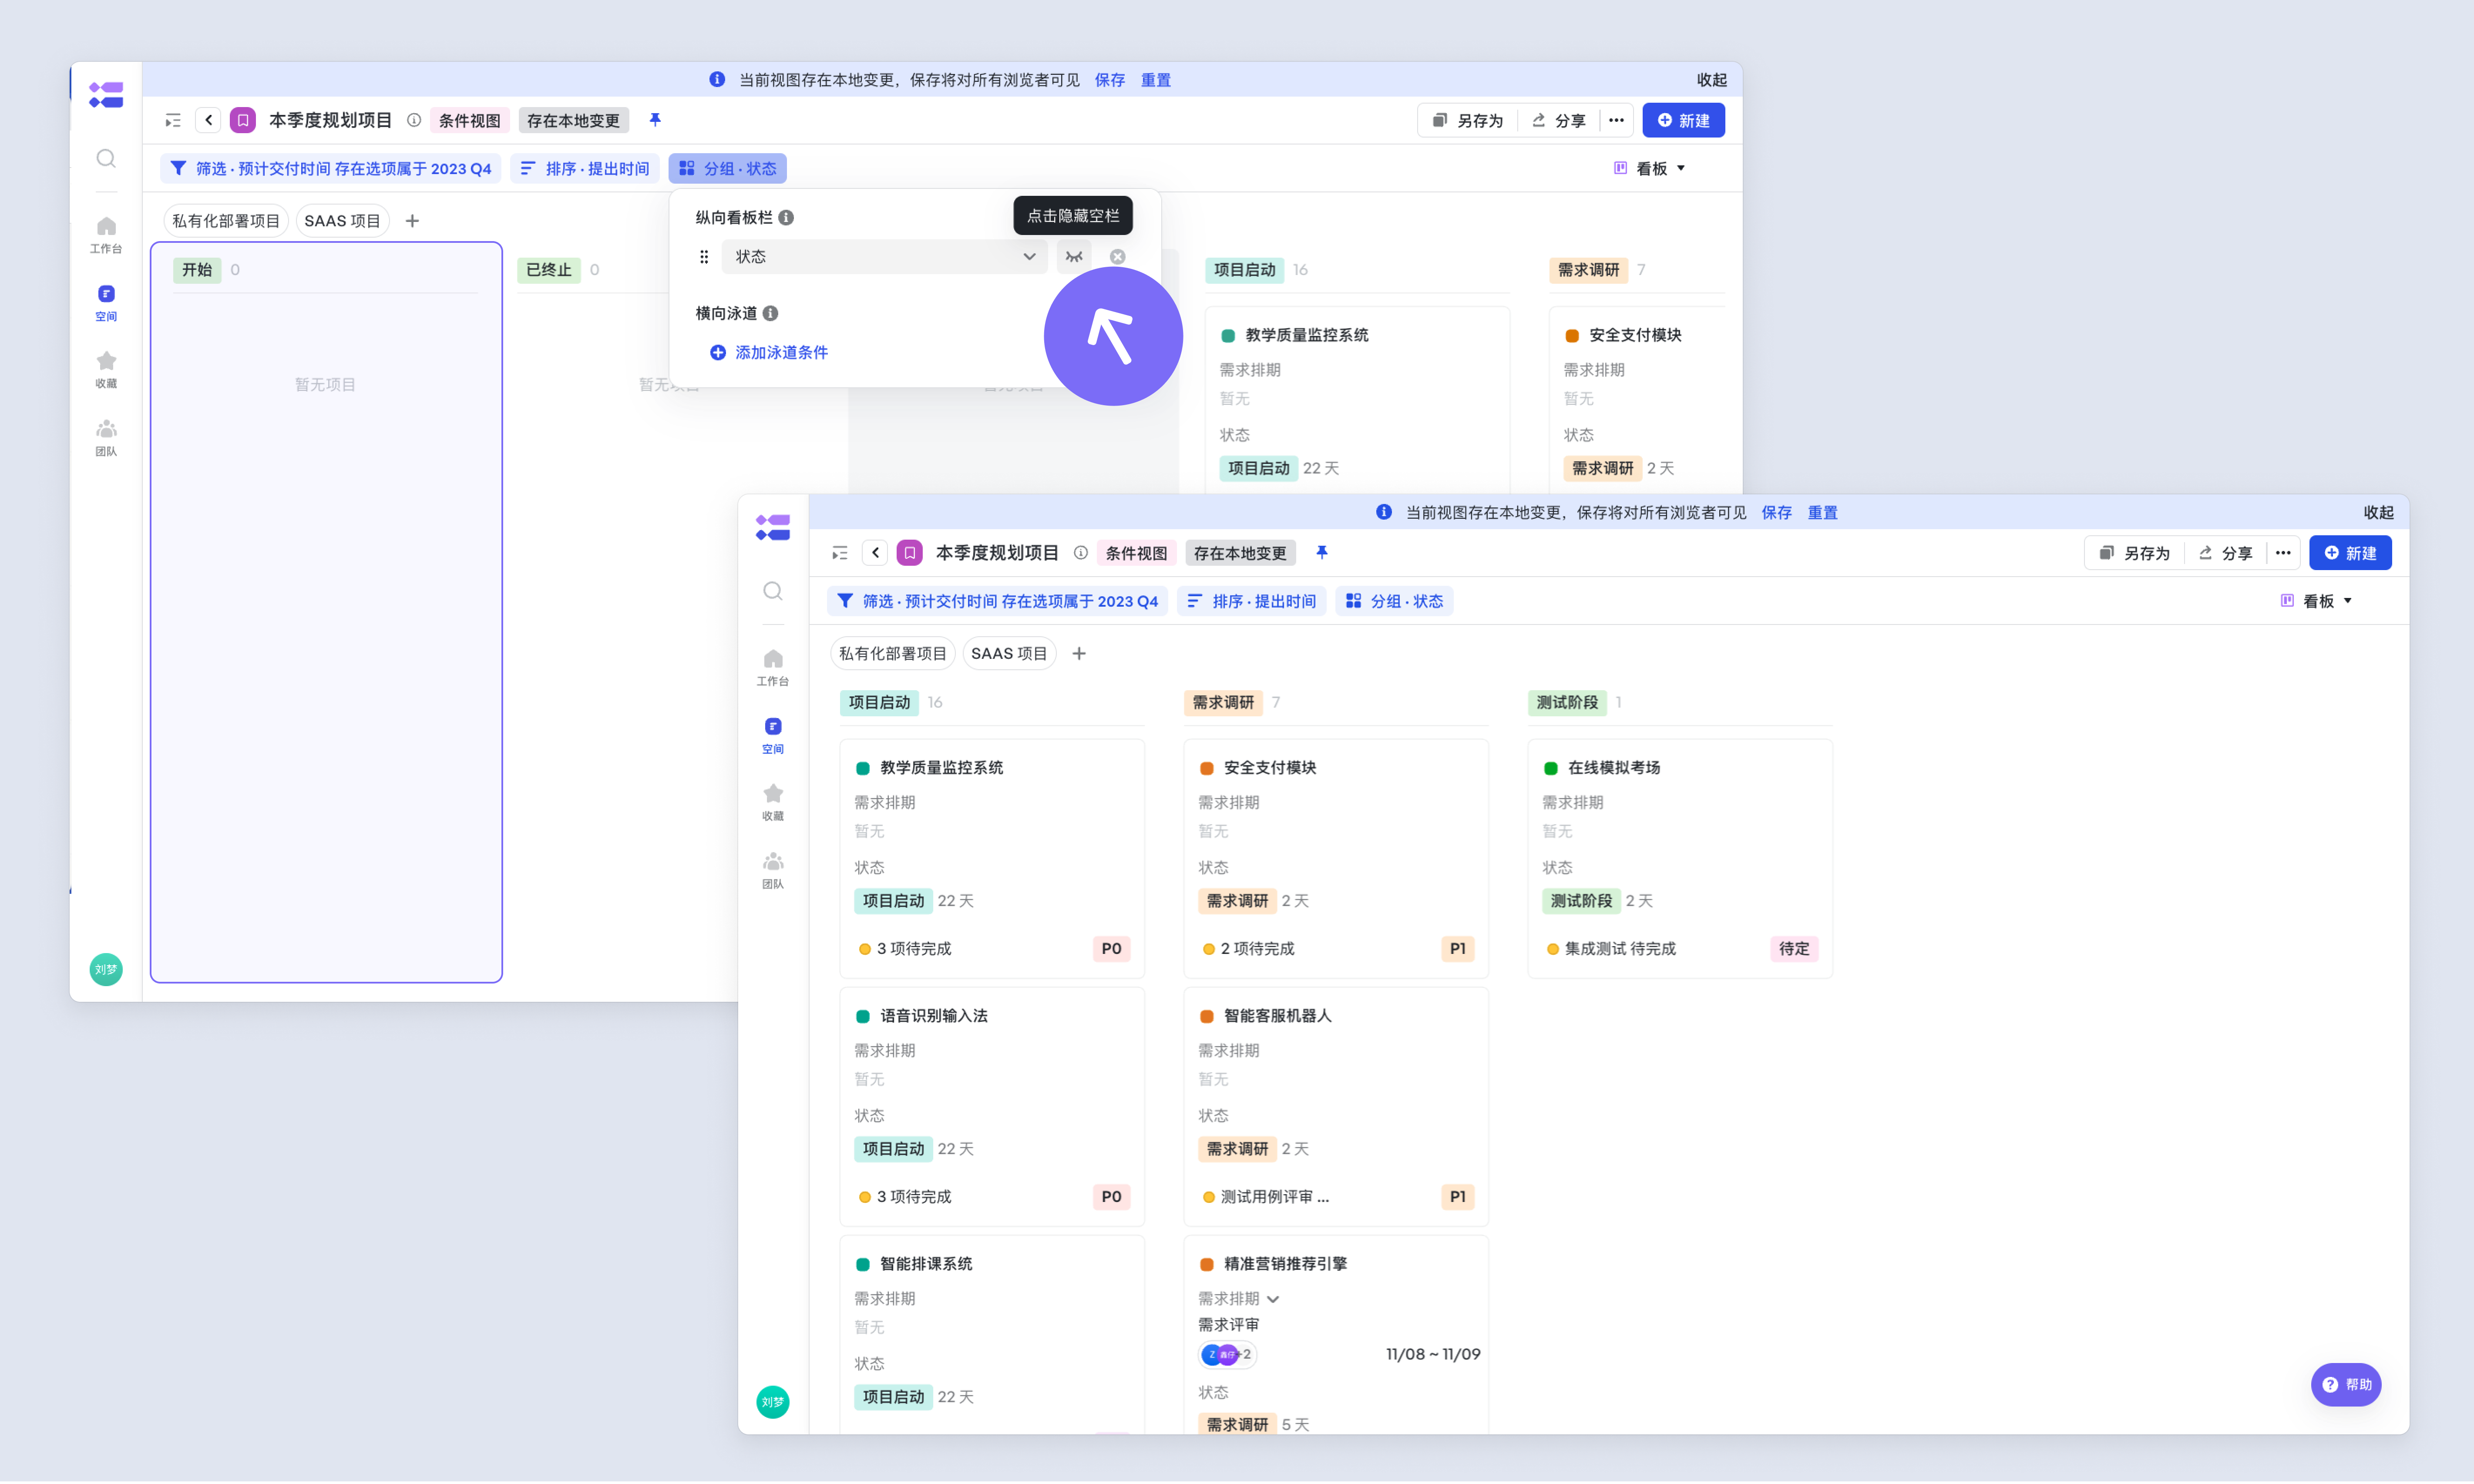2474x1484 pixels.
Task: Click the app logo in front window
Action: coord(773,528)
